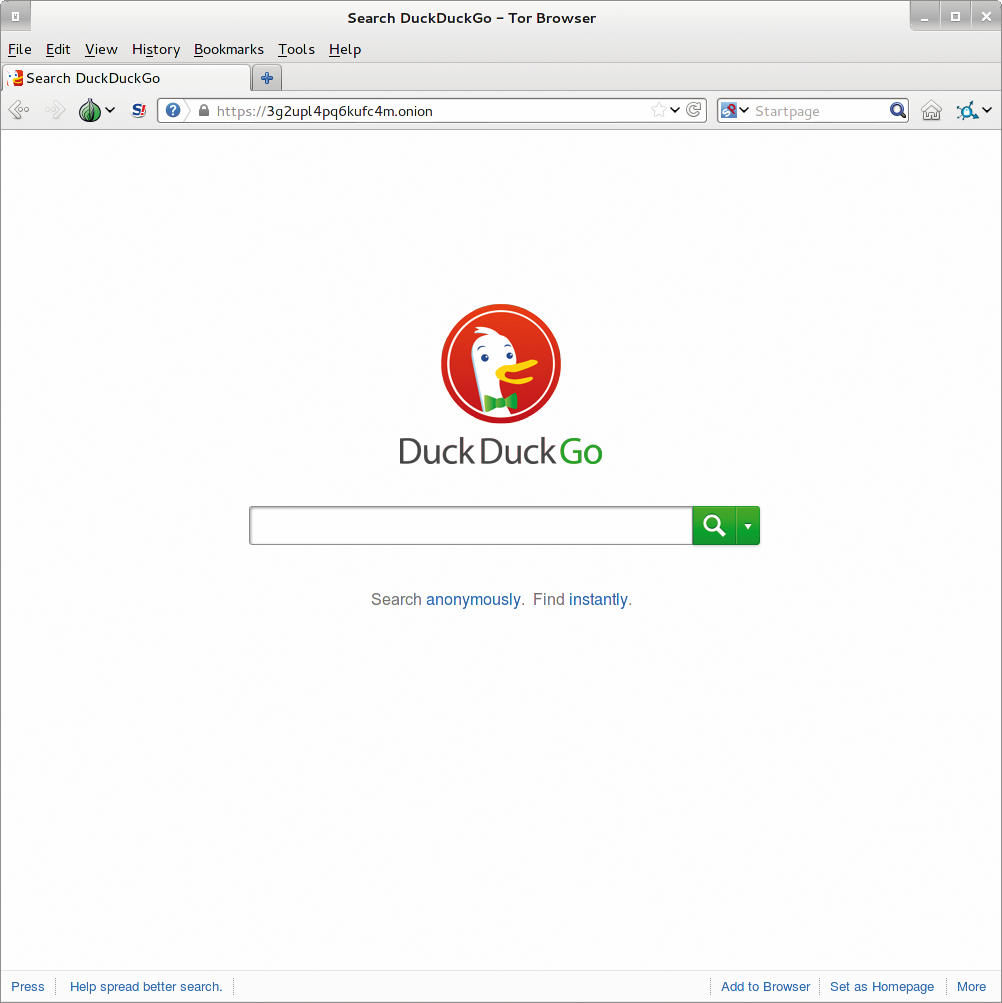Viewport: 1002px width, 1003px height.
Task: Open the More footer link
Action: 971,986
